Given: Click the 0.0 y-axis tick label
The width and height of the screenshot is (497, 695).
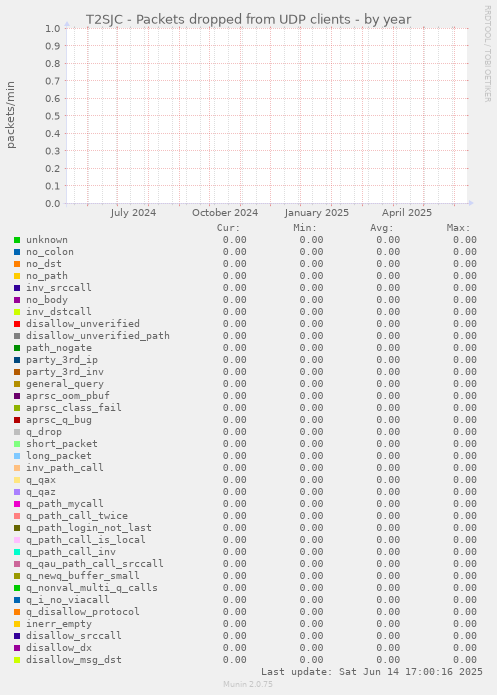Looking at the screenshot, I should [52, 204].
